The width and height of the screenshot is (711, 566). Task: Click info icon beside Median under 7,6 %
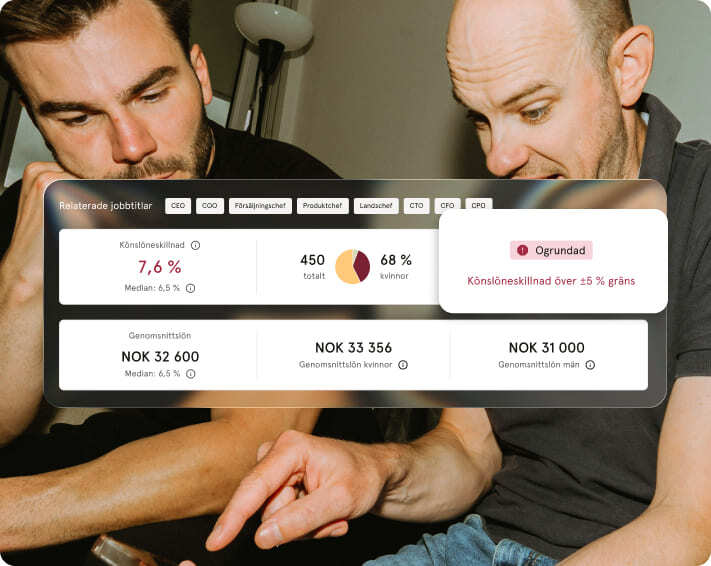click(x=190, y=288)
